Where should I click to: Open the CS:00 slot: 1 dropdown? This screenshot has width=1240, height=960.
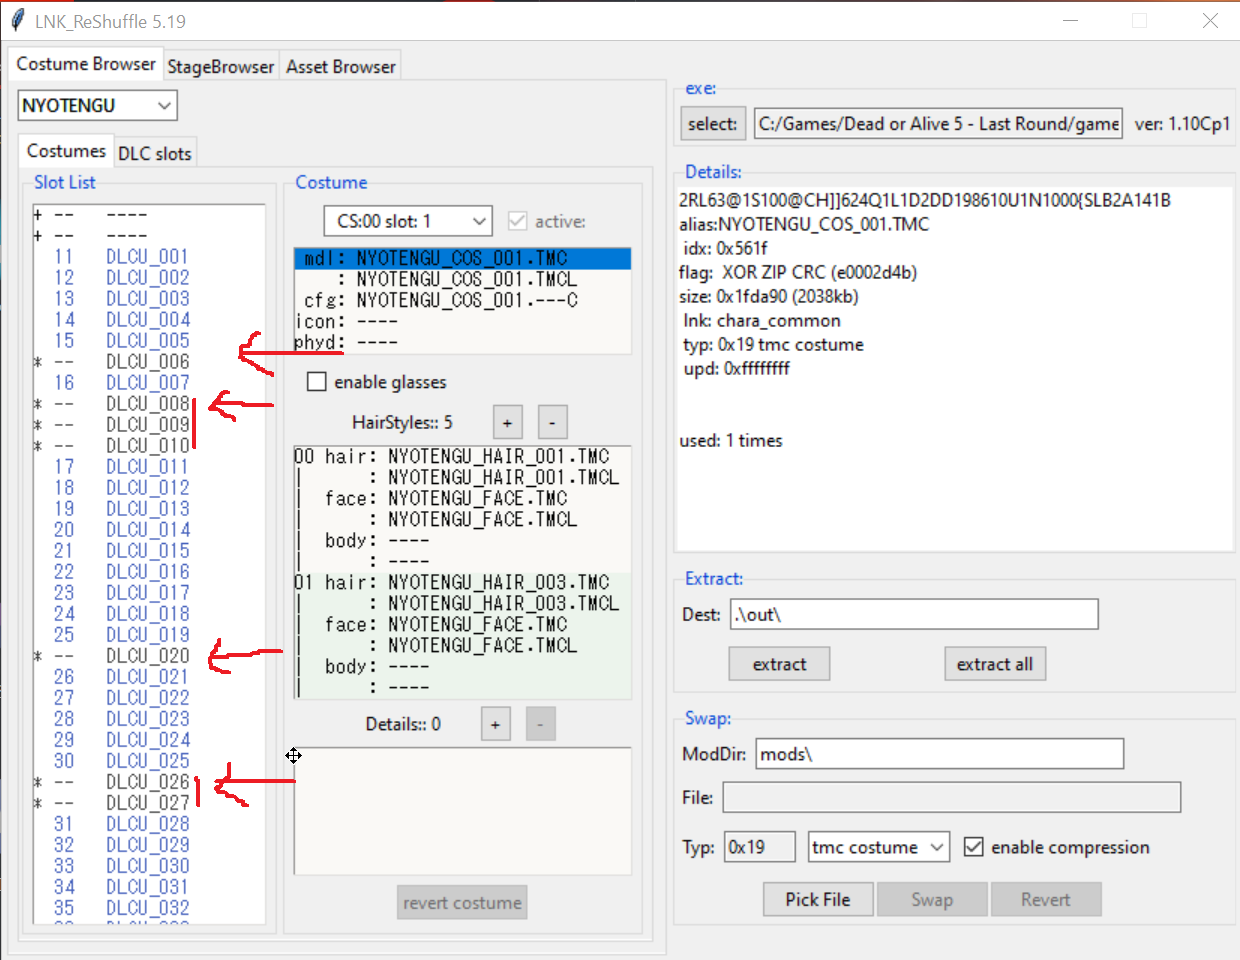(x=408, y=221)
